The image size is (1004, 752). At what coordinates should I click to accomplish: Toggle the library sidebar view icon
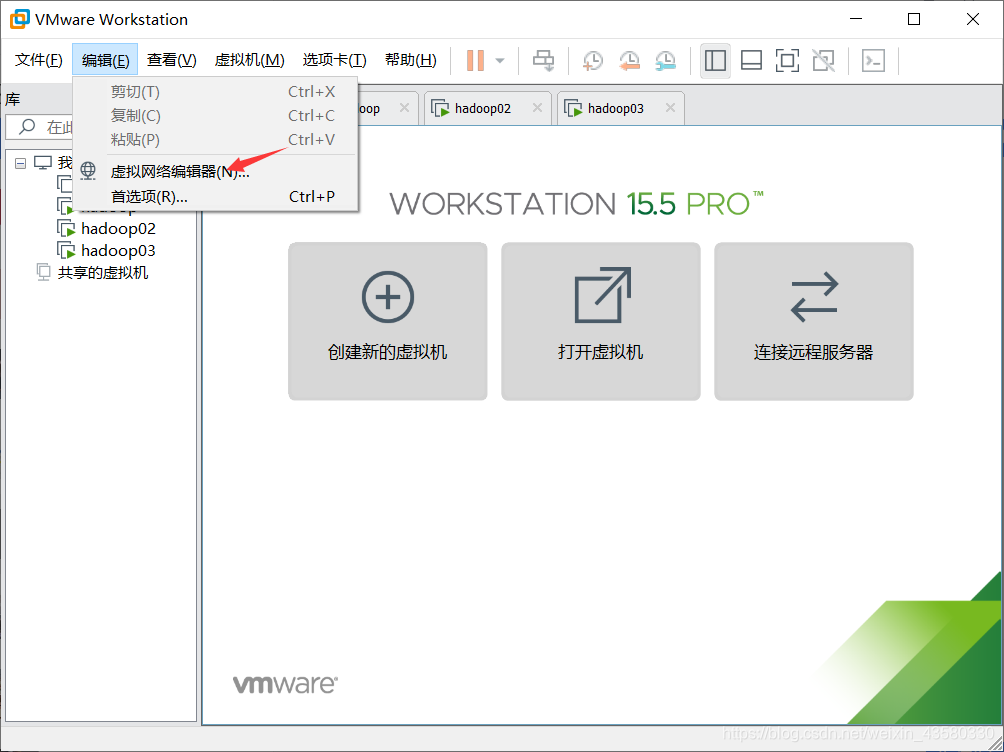coord(715,61)
